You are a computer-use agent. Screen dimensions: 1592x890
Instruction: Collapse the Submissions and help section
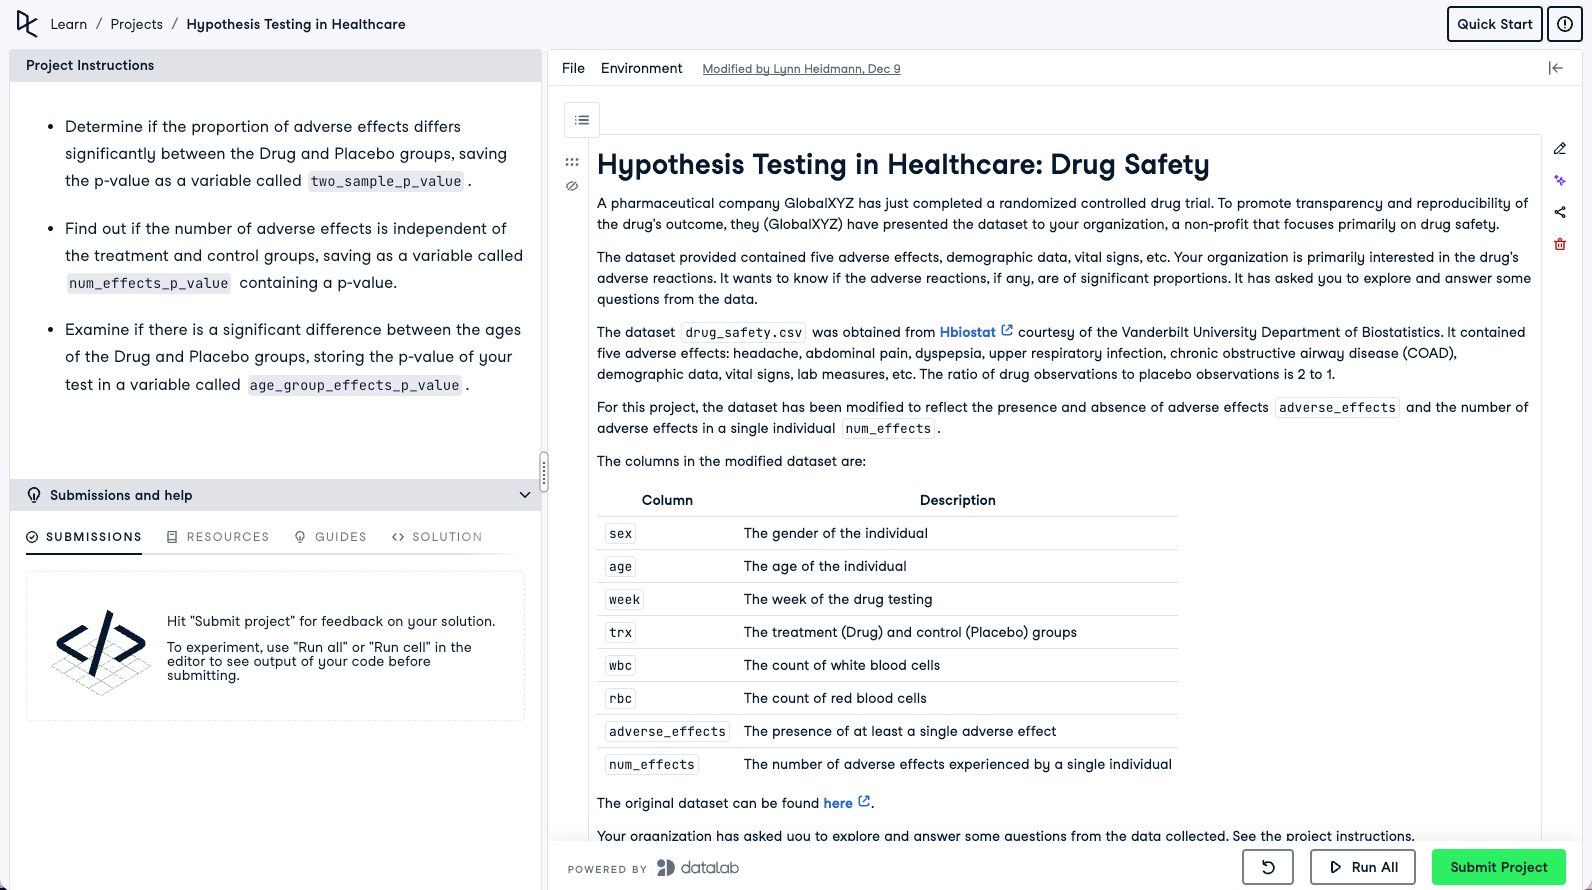(525, 495)
